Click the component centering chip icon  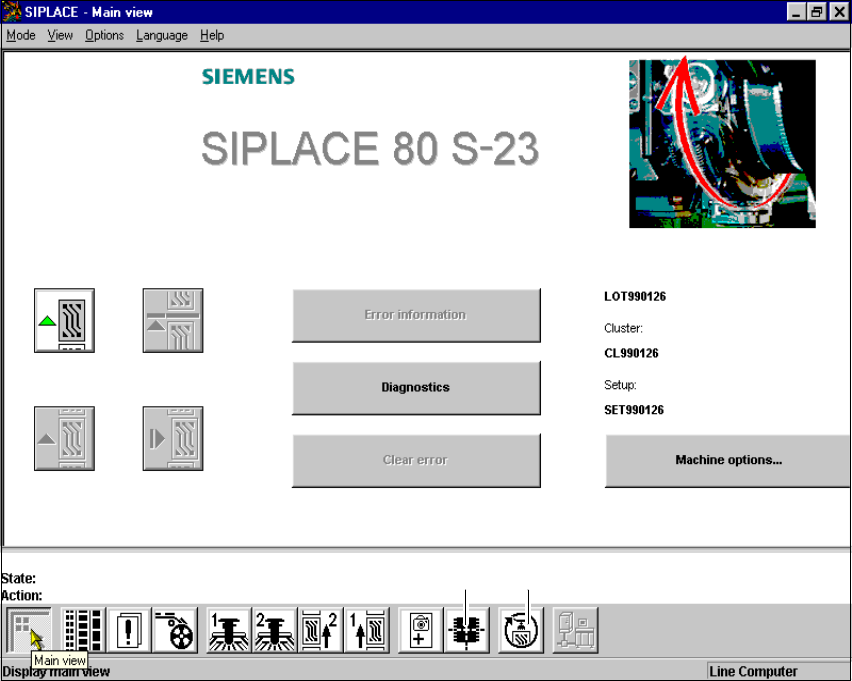tap(467, 630)
